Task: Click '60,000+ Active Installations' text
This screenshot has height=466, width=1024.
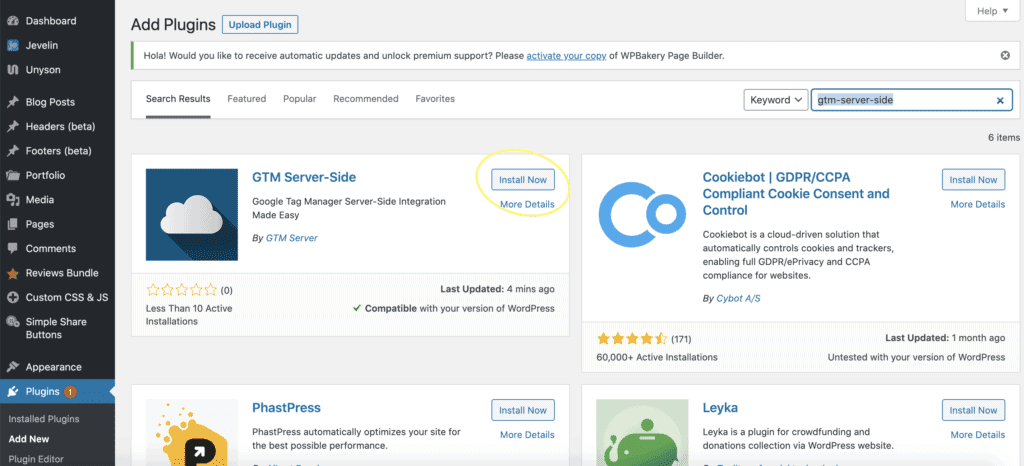Action: (657, 358)
